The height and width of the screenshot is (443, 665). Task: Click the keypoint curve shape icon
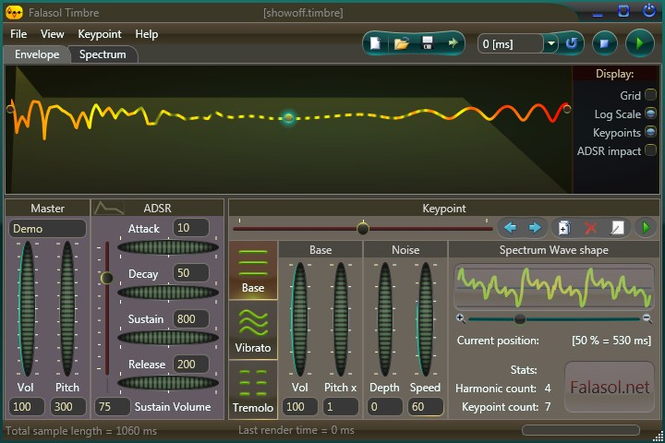pyautogui.click(x=618, y=228)
